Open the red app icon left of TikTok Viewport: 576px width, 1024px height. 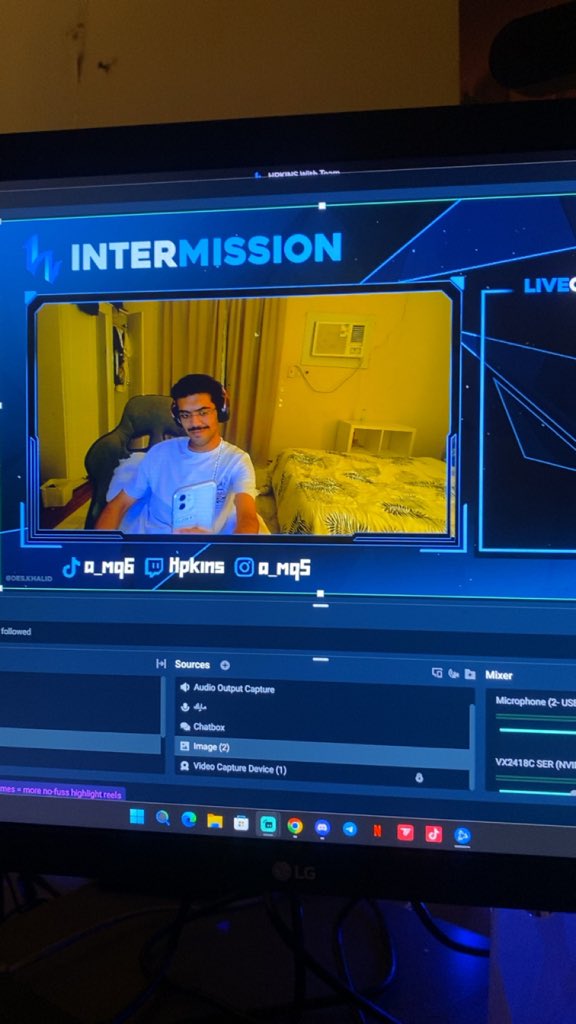[405, 832]
